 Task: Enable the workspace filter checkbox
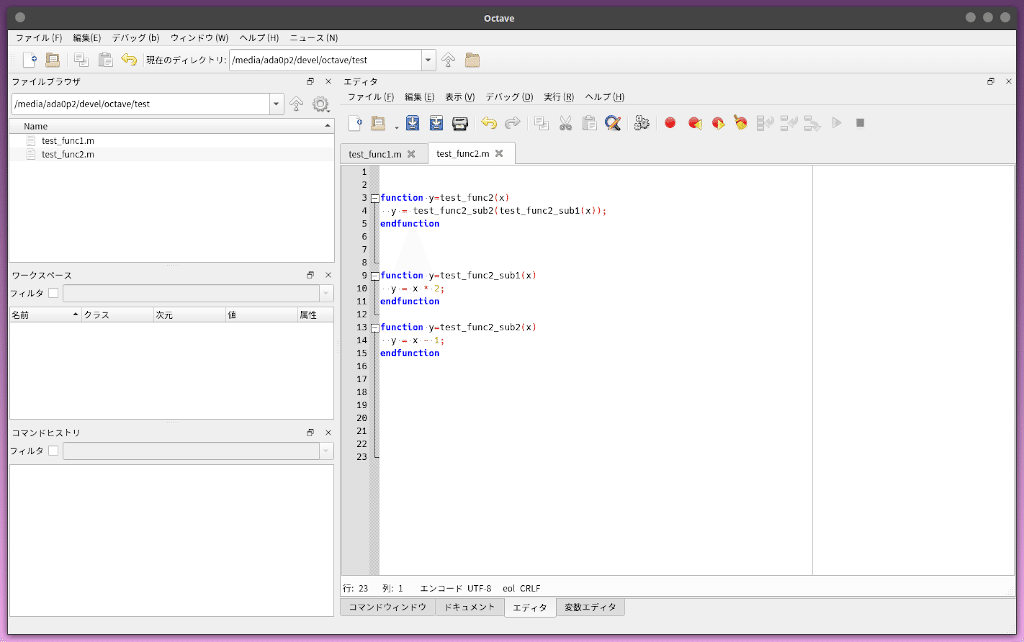click(54, 293)
